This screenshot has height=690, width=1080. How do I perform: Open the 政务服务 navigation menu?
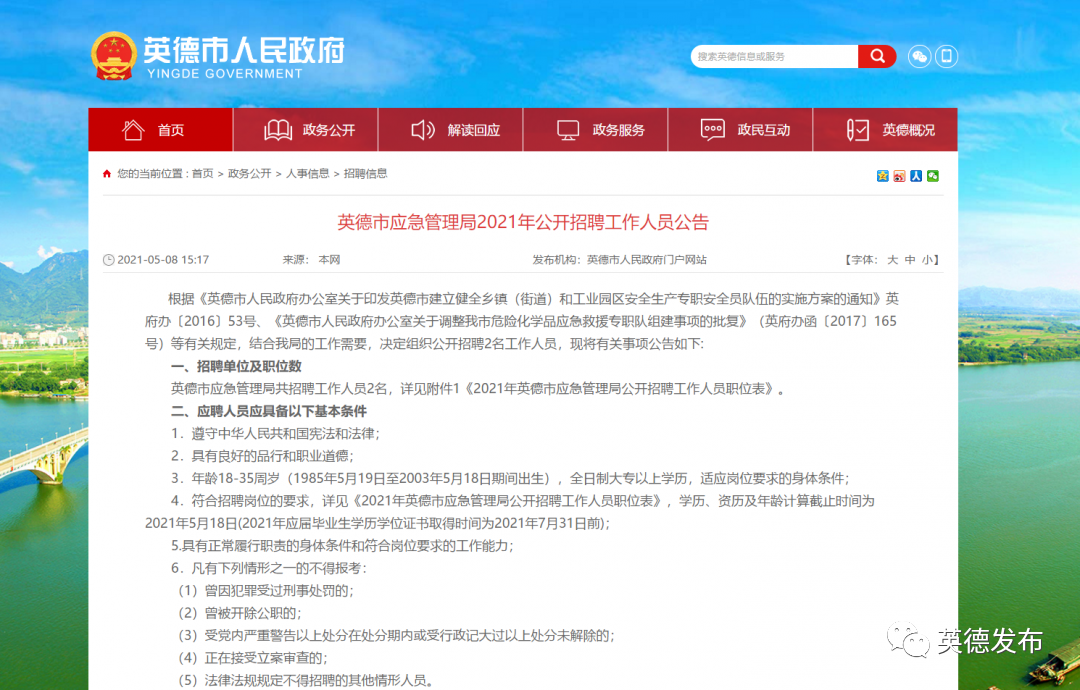tap(596, 129)
